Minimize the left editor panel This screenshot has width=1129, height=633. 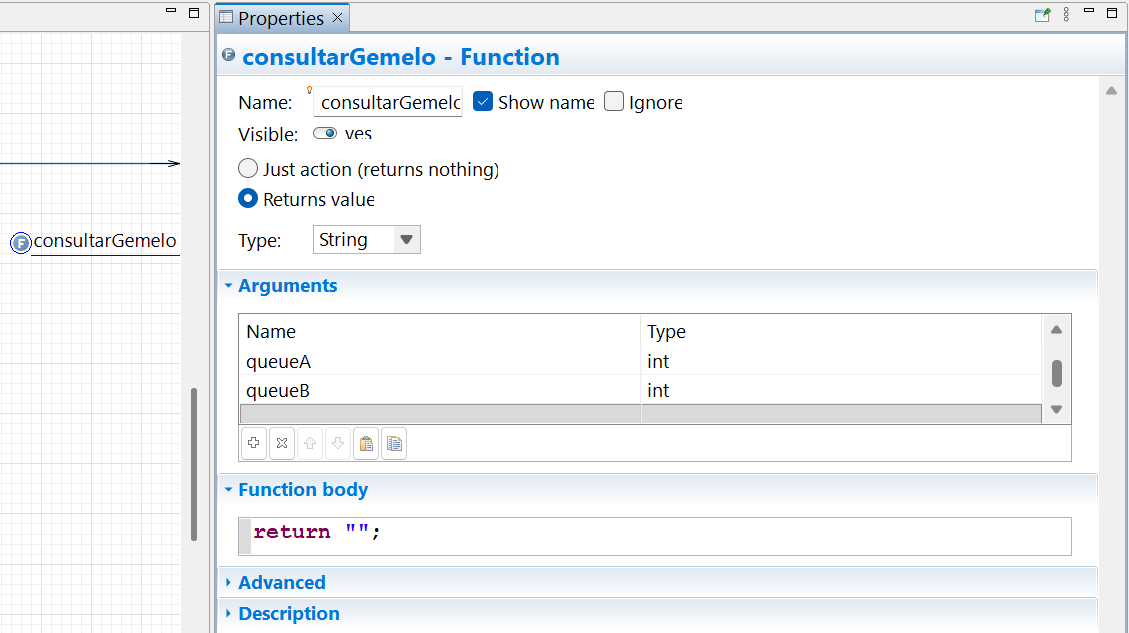(x=171, y=11)
